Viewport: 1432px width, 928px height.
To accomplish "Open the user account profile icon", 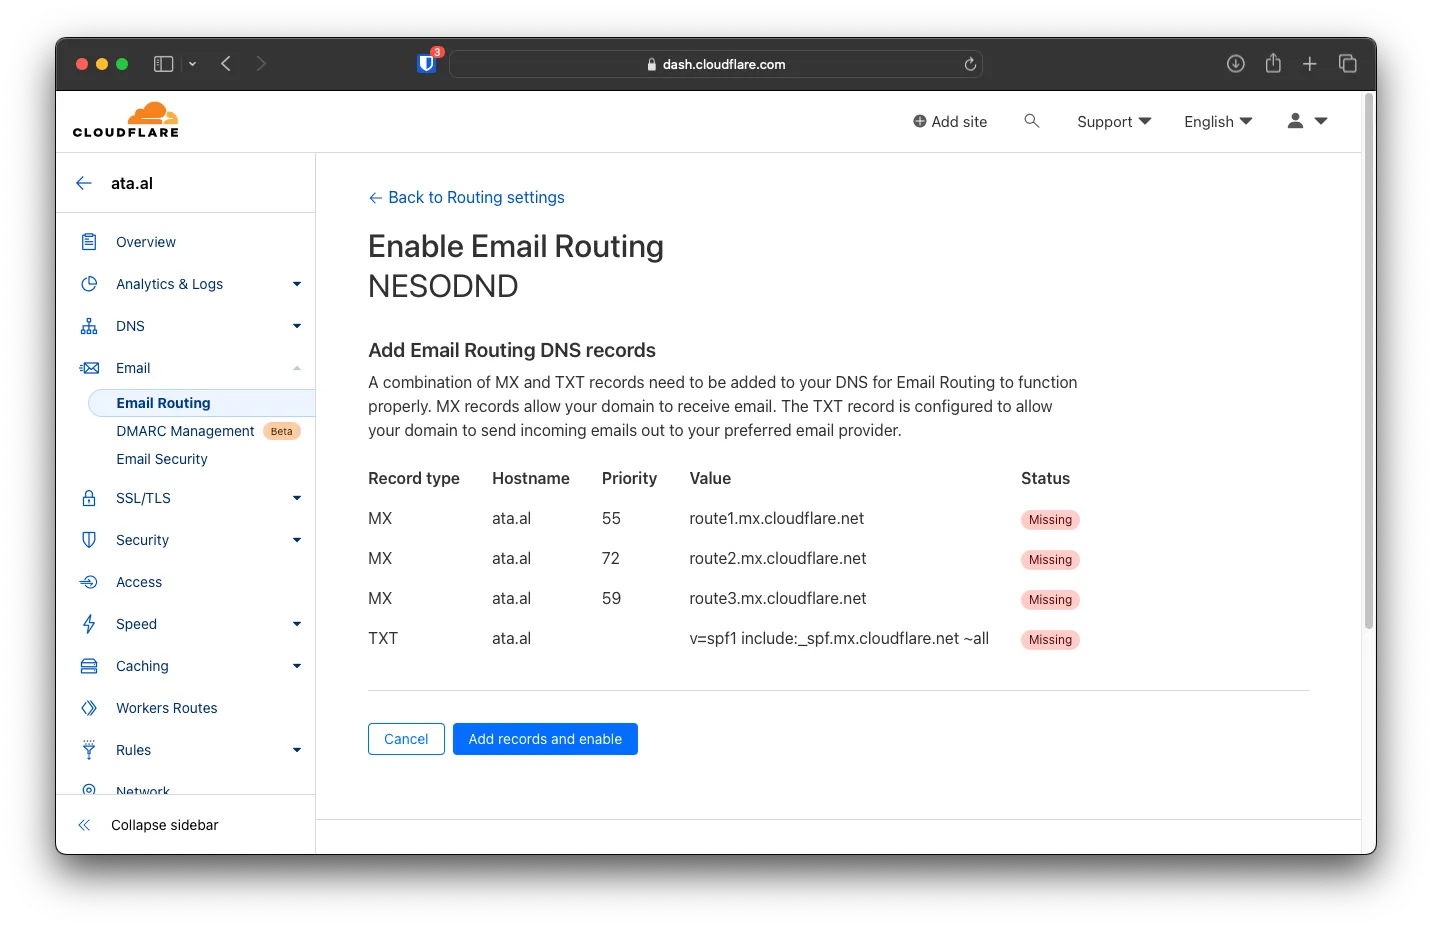I will pos(1295,121).
